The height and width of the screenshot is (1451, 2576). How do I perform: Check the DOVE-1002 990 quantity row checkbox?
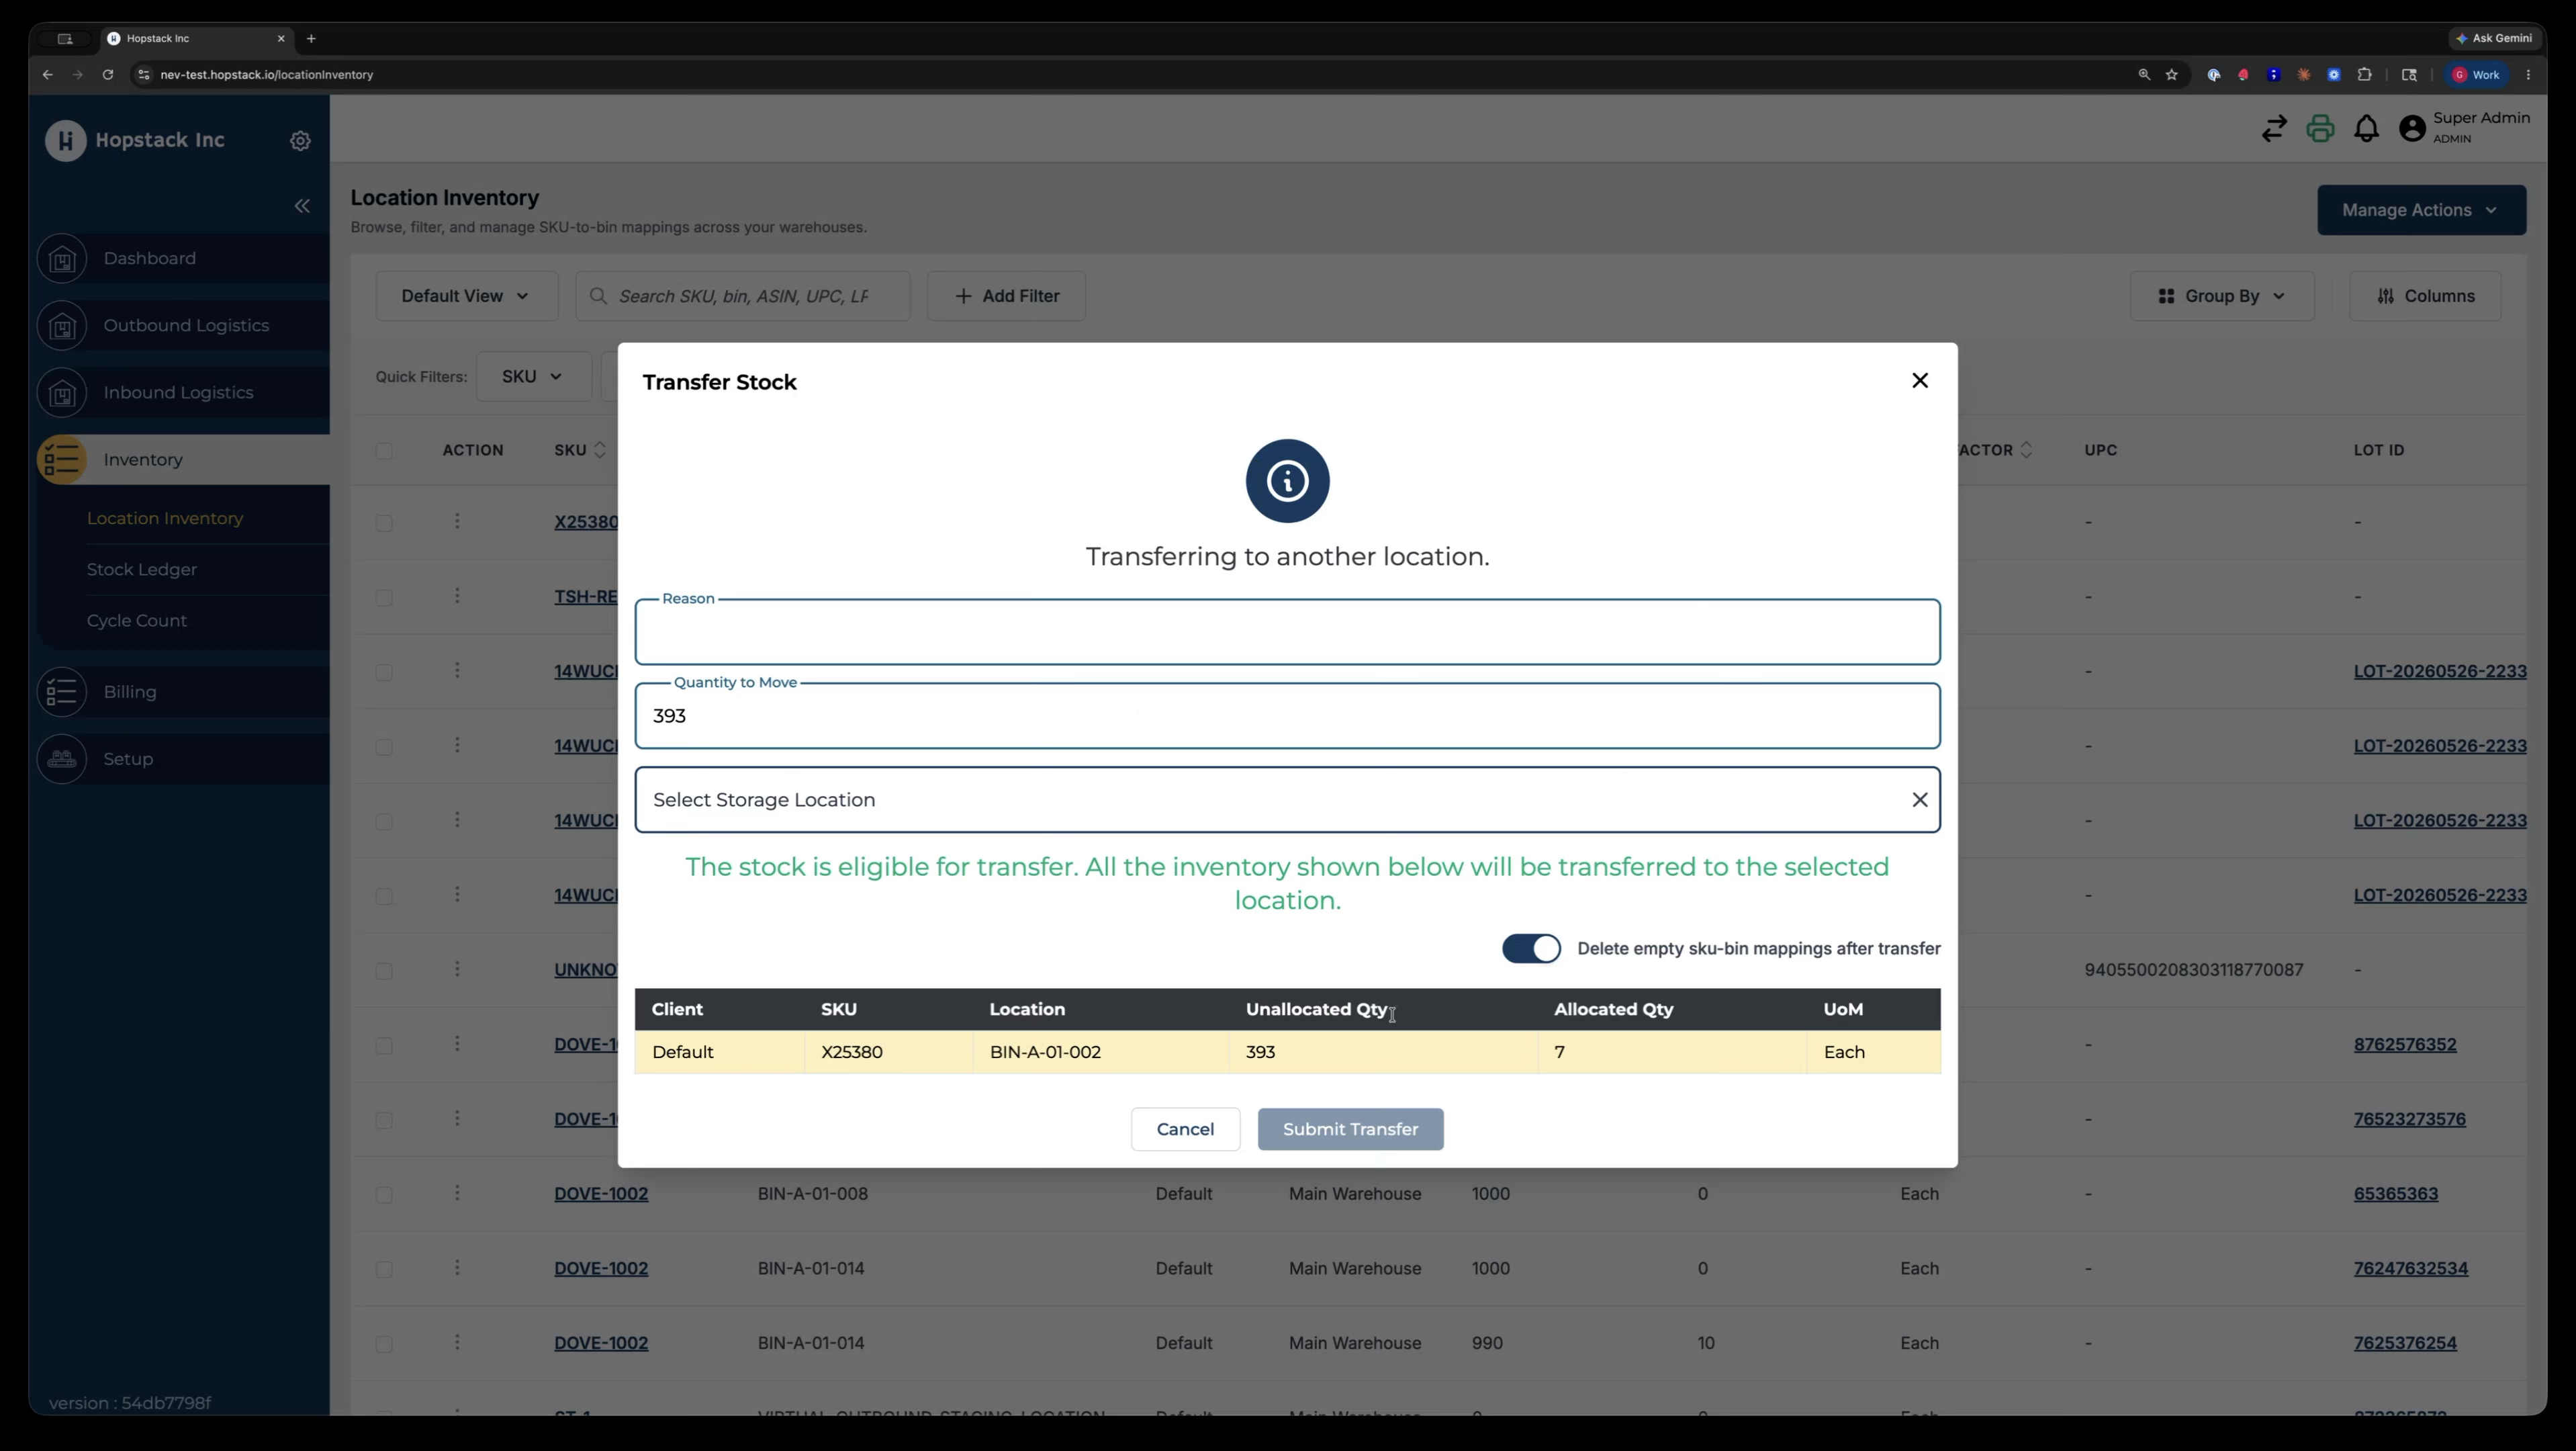(x=384, y=1344)
